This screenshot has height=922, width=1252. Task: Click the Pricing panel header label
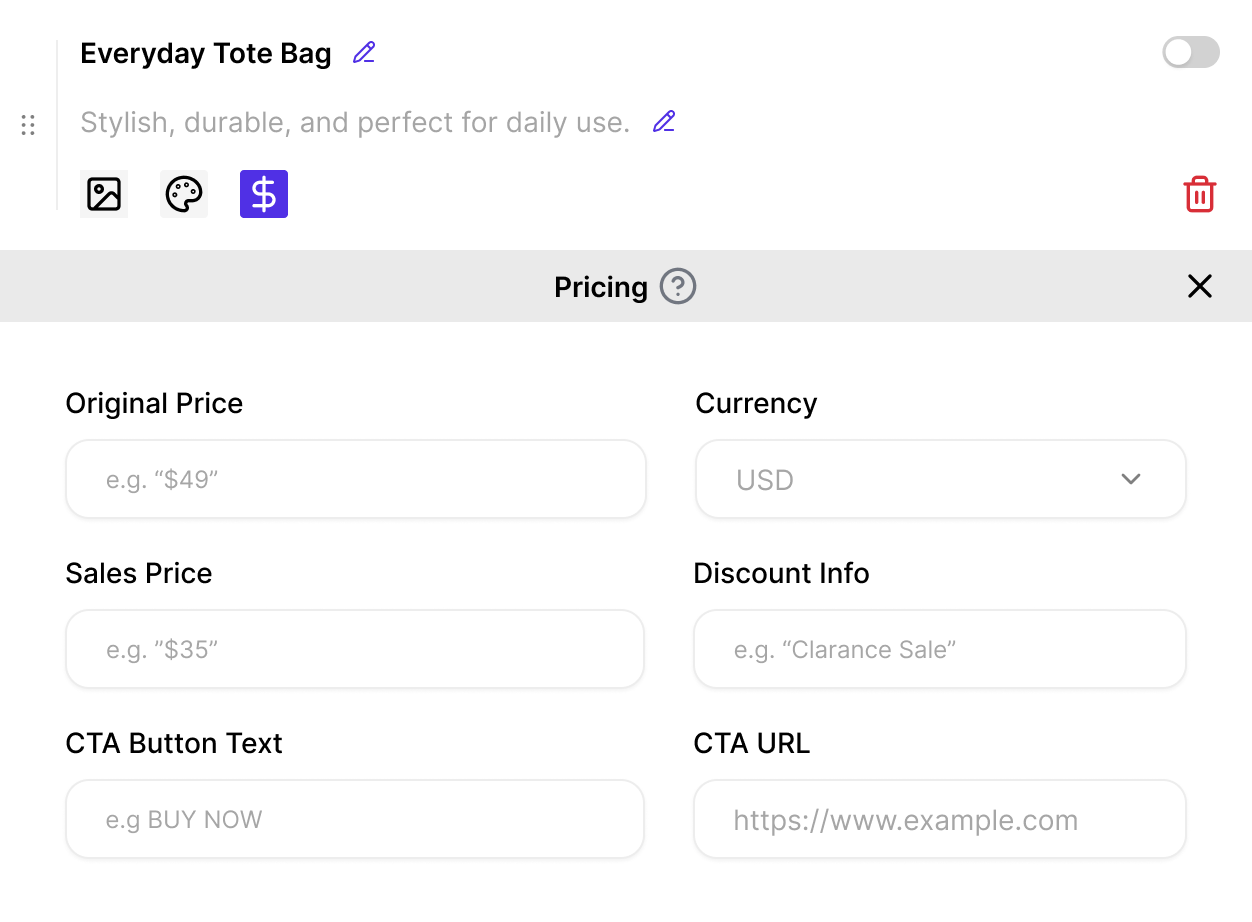601,287
